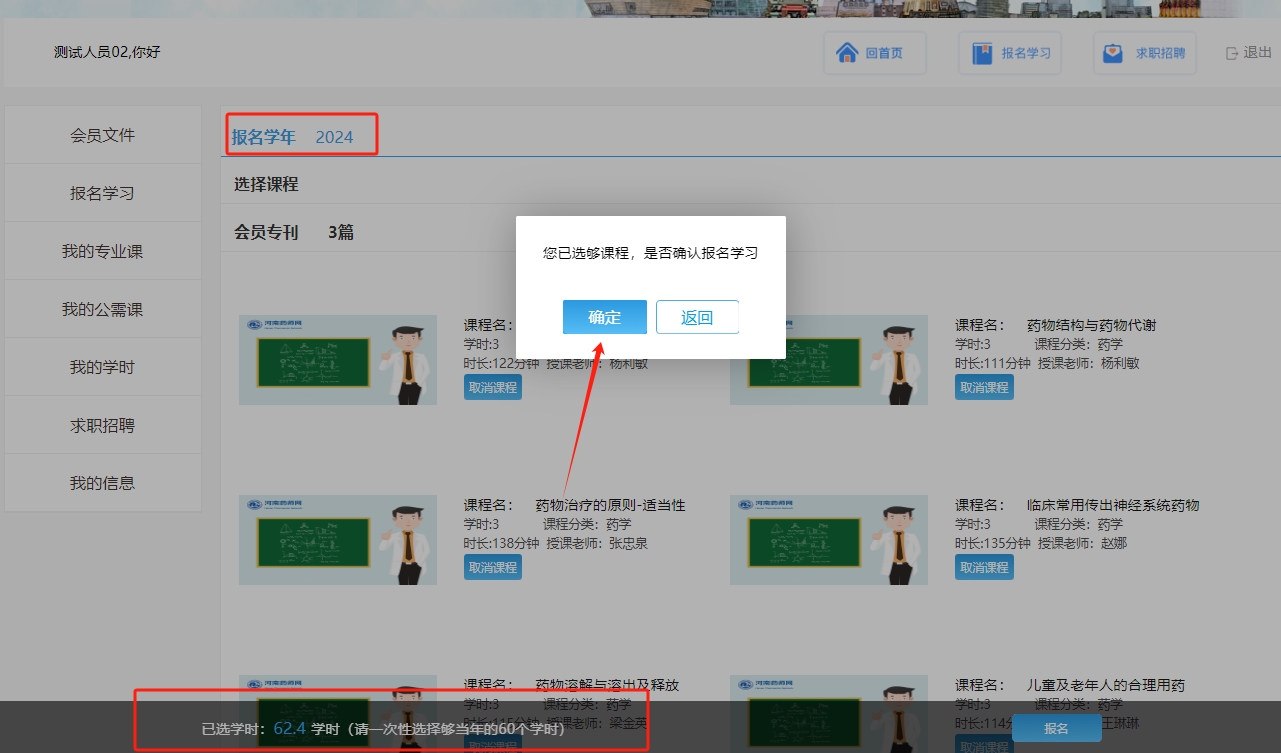The image size is (1281, 753).
Task: Click the home icon beside 回首页
Action: (x=846, y=53)
